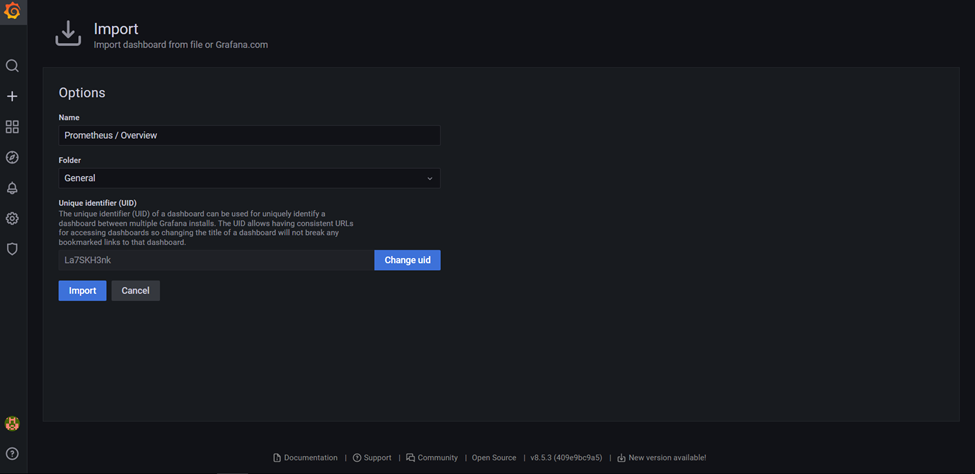Click the v8.5.3 (409e9bc9a5) version text
The width and height of the screenshot is (975, 474).
tap(566, 458)
